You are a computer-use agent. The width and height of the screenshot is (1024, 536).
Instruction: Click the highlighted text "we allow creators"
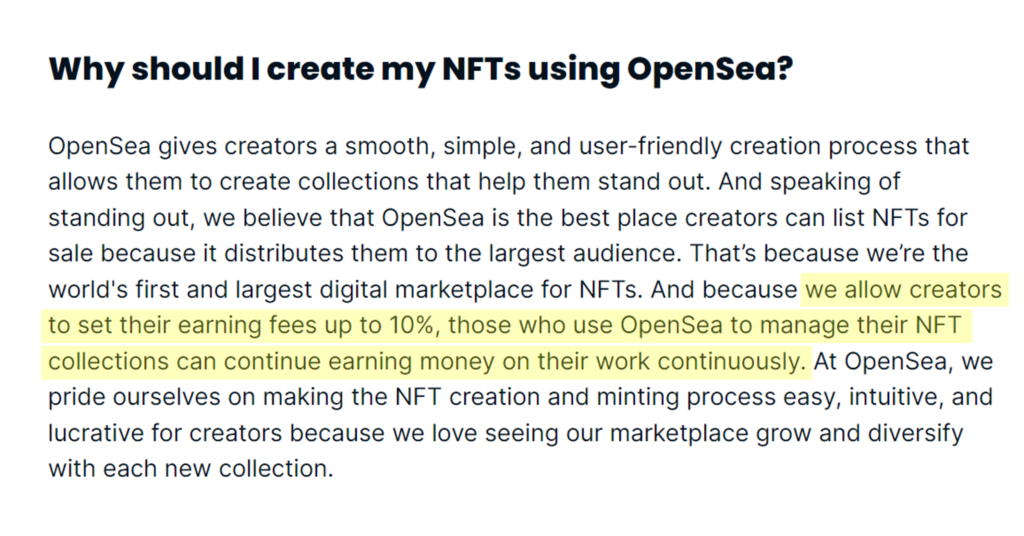pyautogui.click(x=903, y=290)
